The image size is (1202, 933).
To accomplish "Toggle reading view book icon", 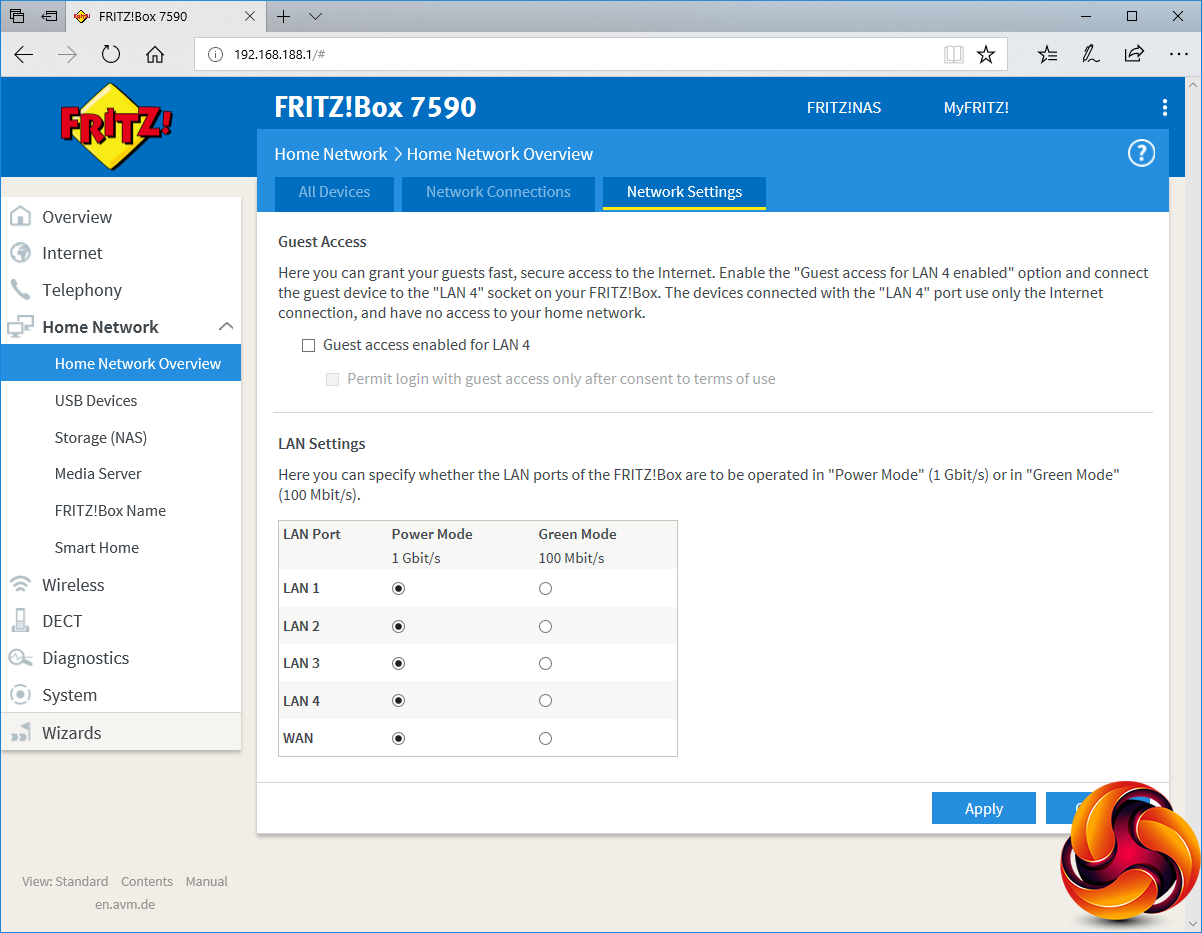I will (954, 54).
